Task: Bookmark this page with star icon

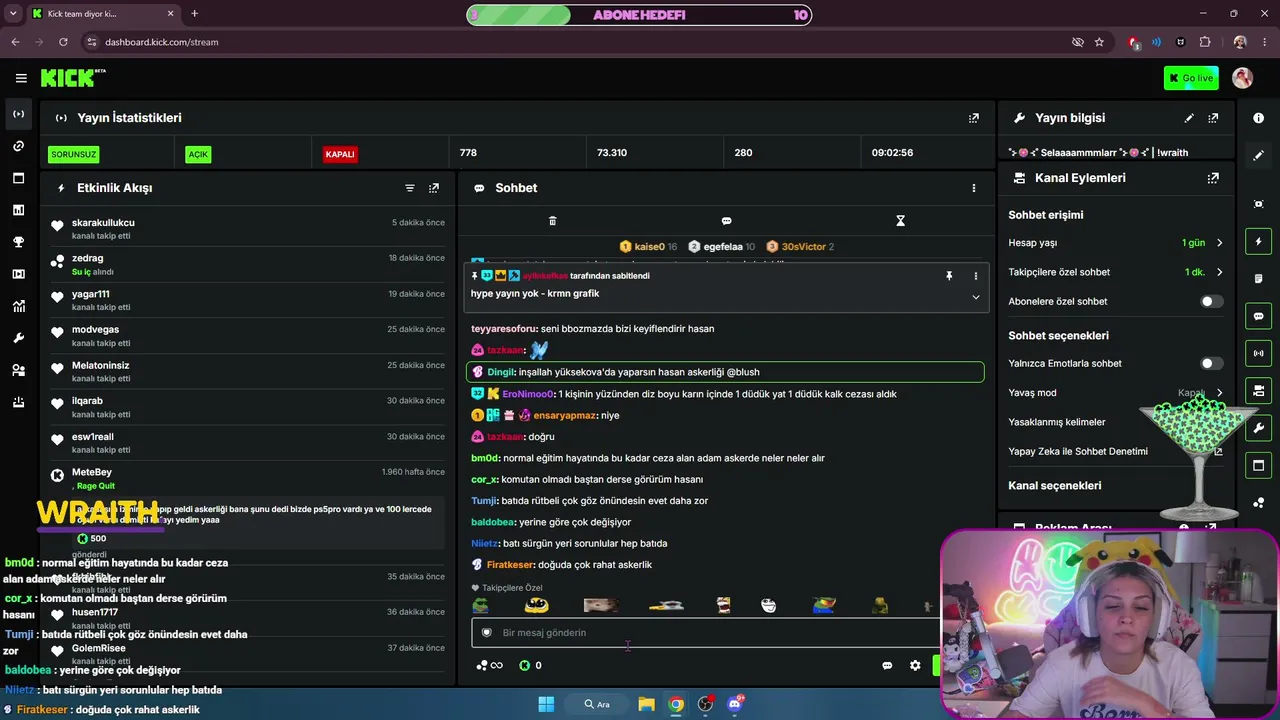Action: pyautogui.click(x=1099, y=42)
